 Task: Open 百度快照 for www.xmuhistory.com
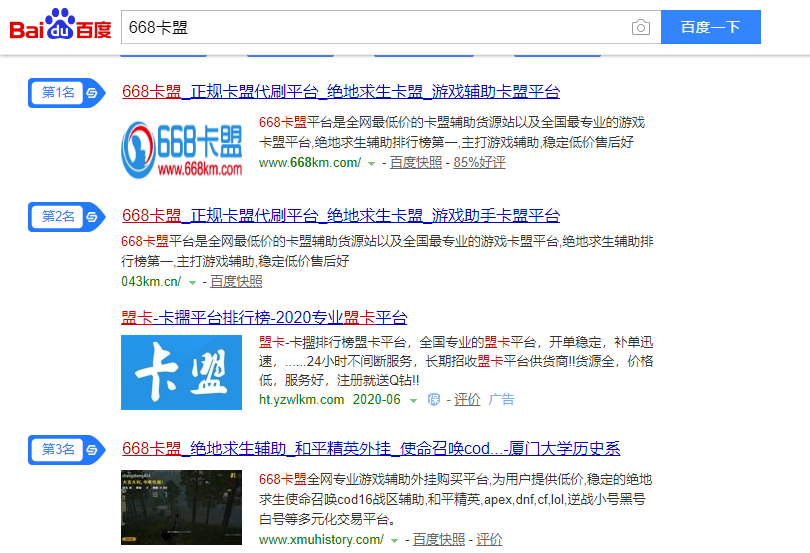tap(439, 540)
